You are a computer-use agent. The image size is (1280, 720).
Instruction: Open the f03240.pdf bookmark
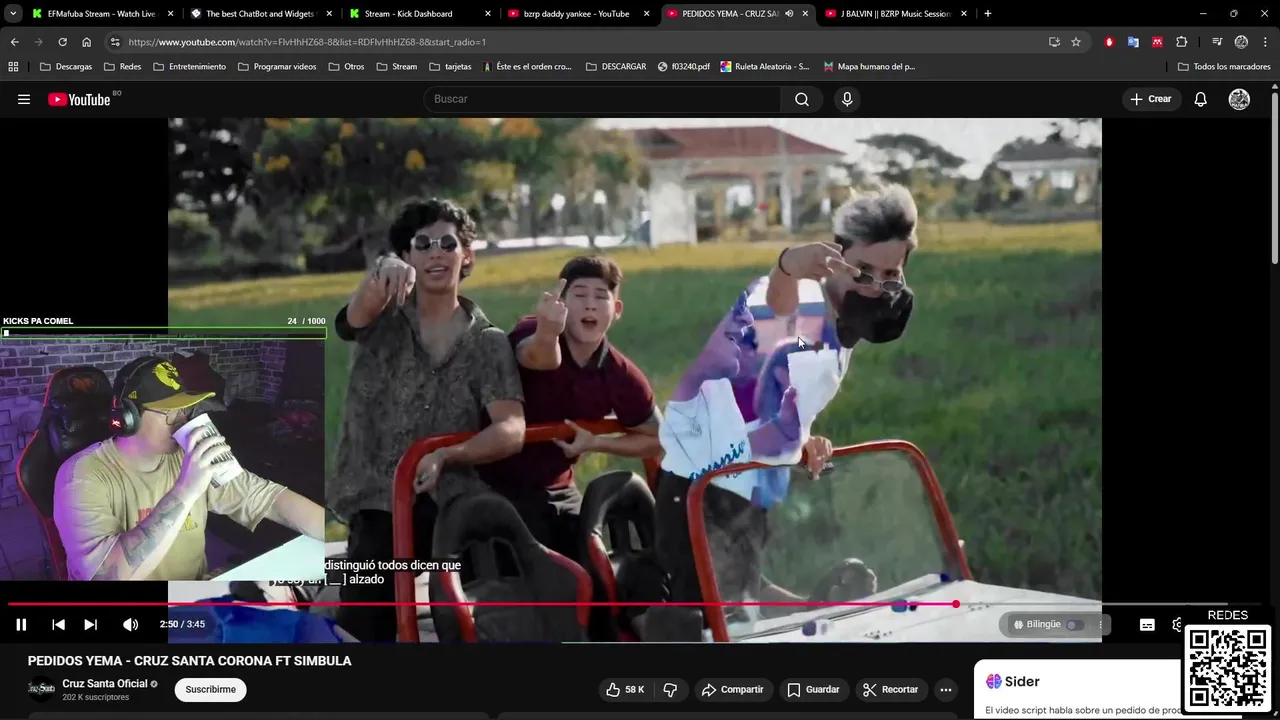(x=684, y=67)
